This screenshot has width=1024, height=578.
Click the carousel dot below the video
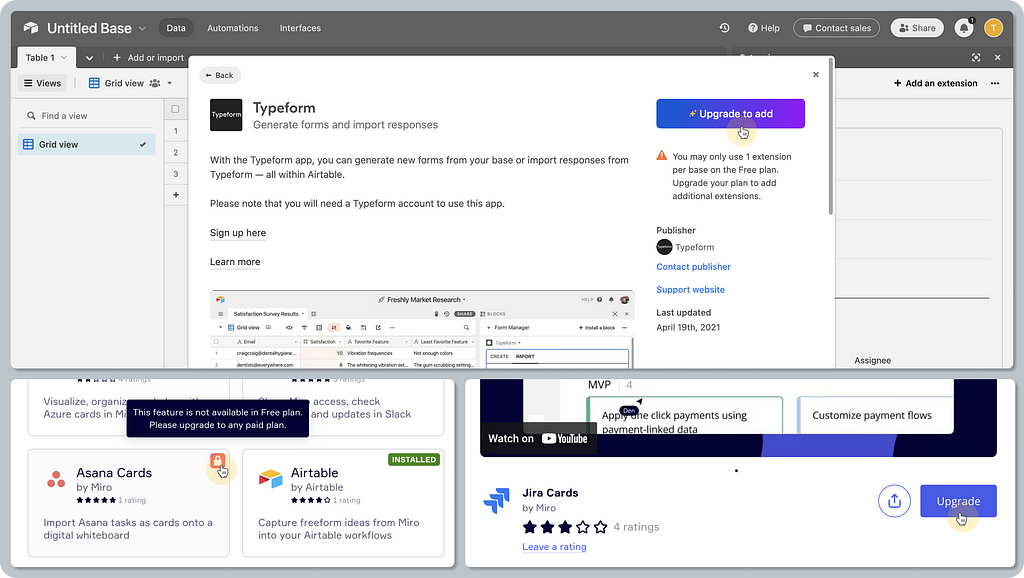pos(736,470)
